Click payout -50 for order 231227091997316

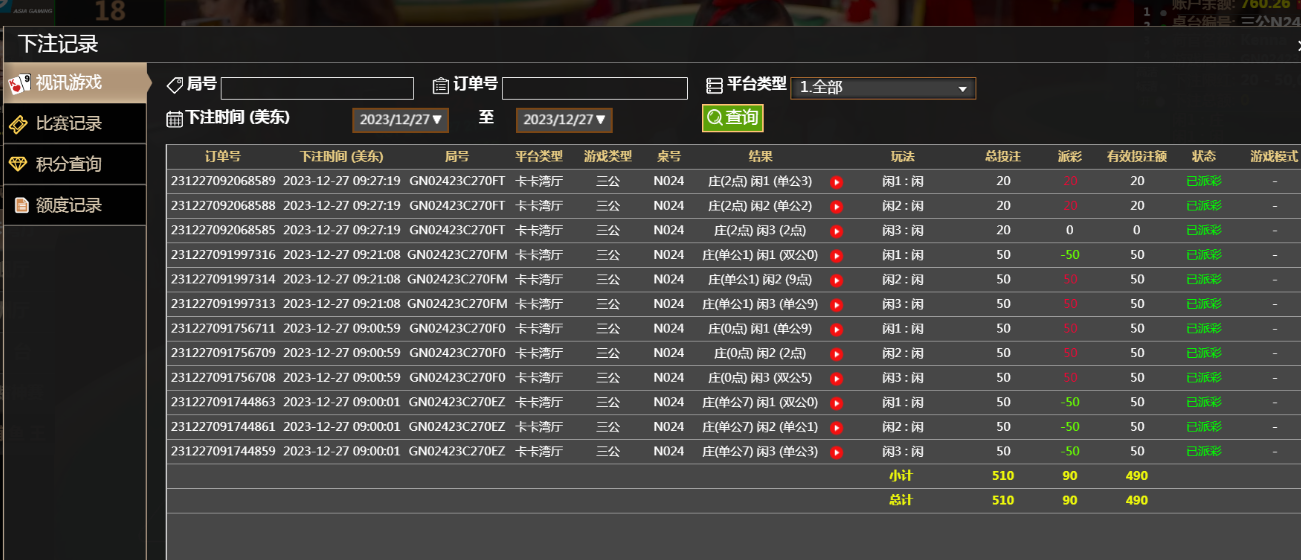coord(1070,255)
